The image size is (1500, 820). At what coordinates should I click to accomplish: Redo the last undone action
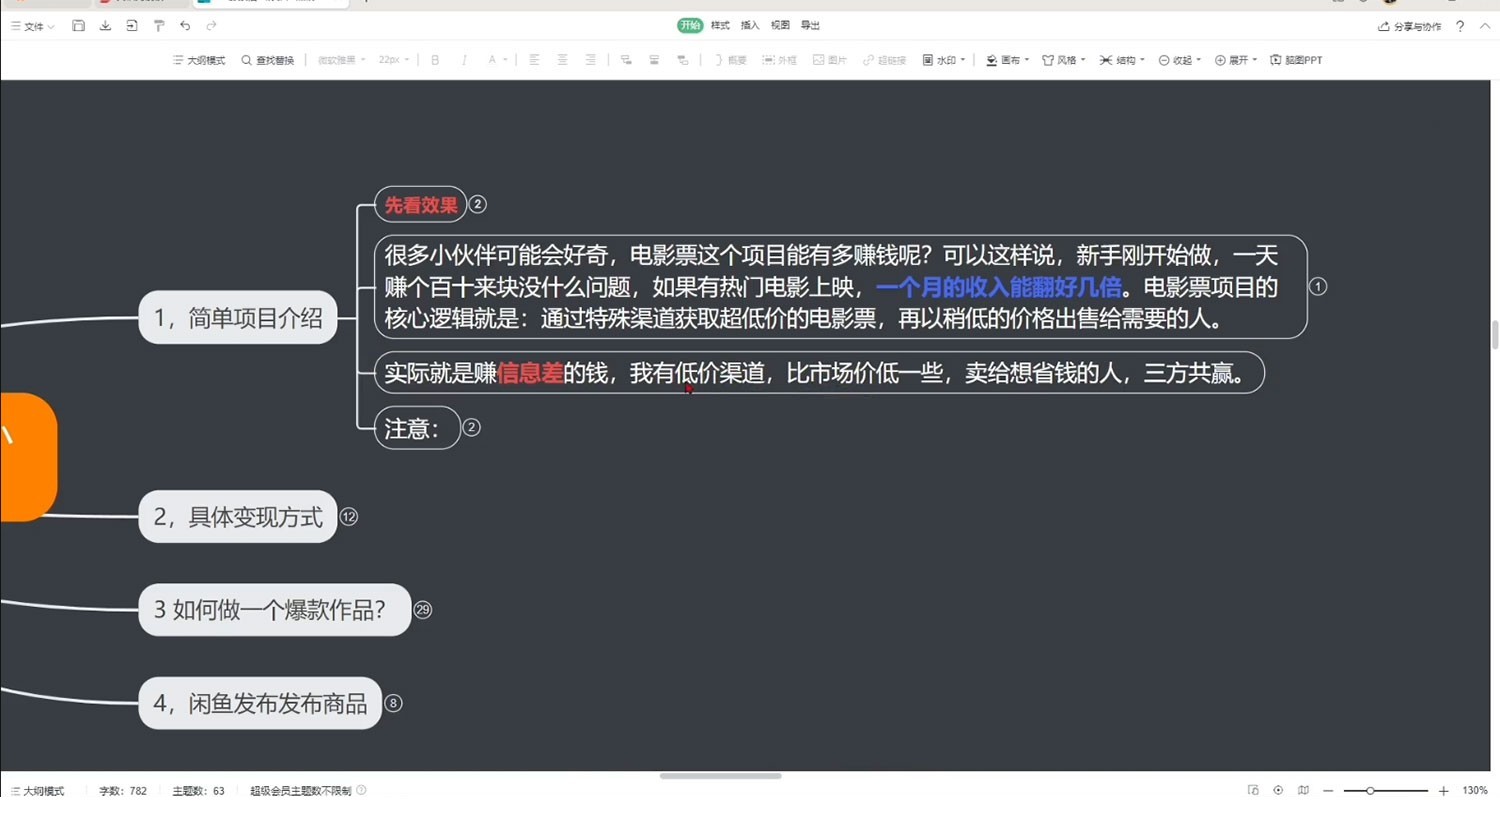(x=211, y=26)
